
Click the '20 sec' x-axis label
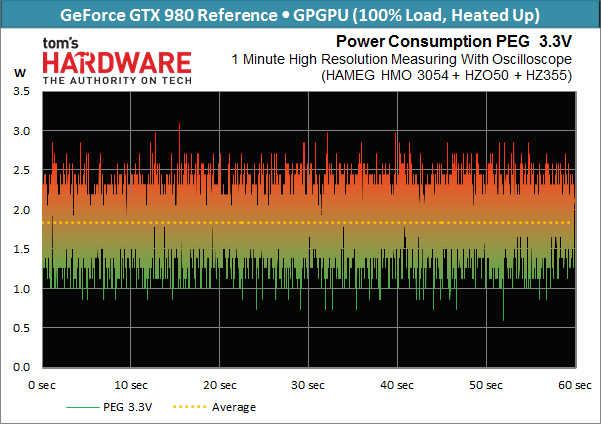(x=220, y=385)
